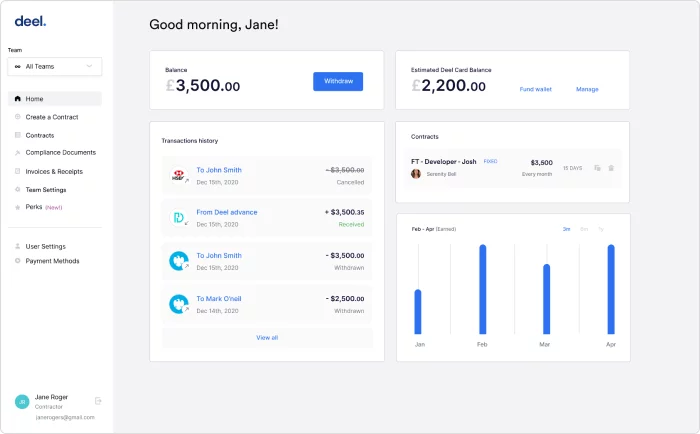Open To Mark O'neil transaction
This screenshot has height=434, width=700.
(267, 304)
